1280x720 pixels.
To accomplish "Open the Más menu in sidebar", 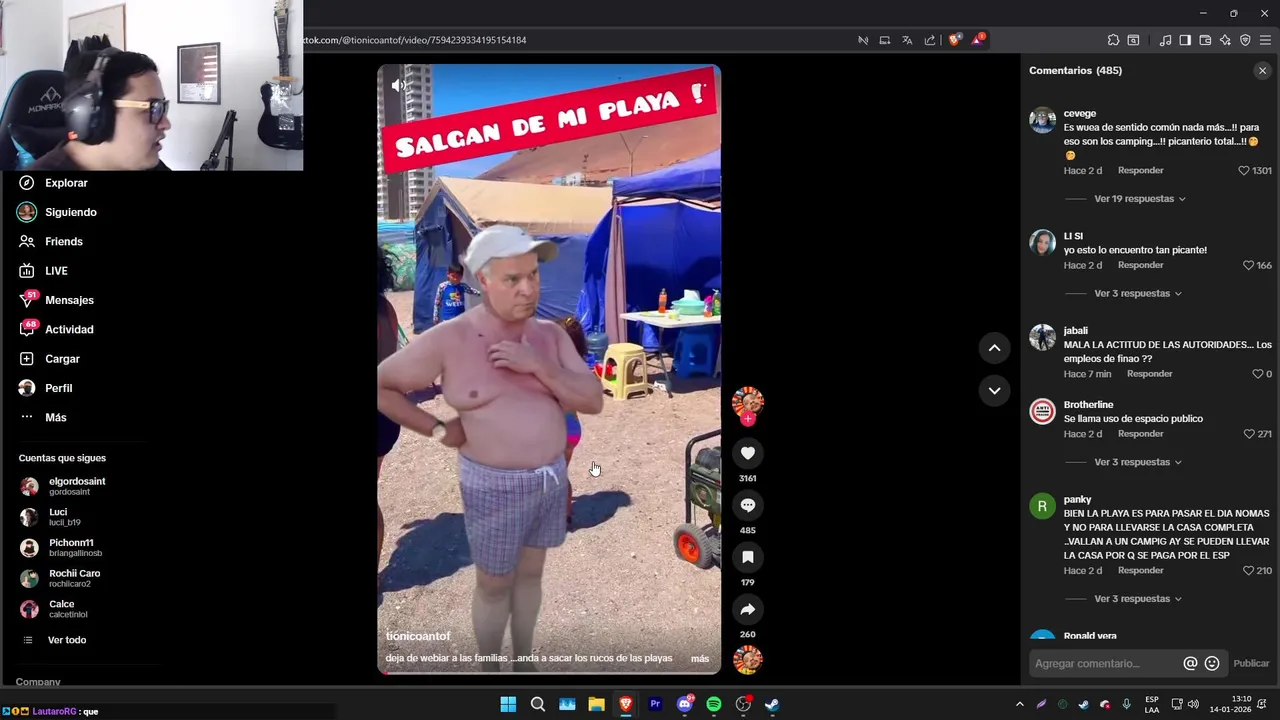I will 55,417.
